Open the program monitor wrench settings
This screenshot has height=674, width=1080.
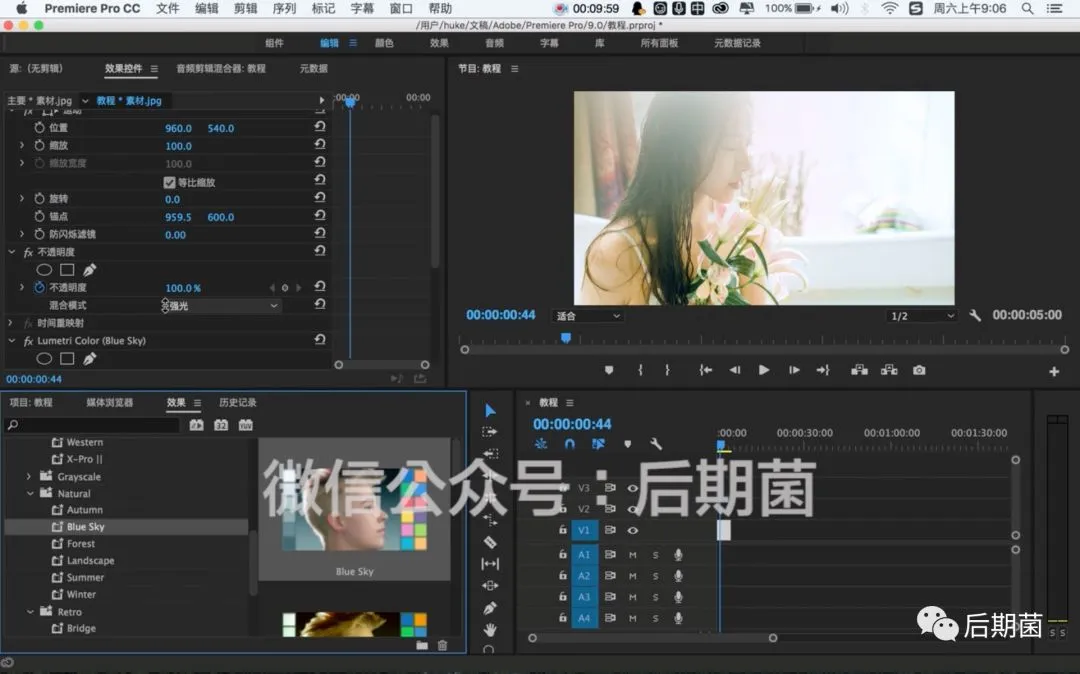tap(975, 315)
